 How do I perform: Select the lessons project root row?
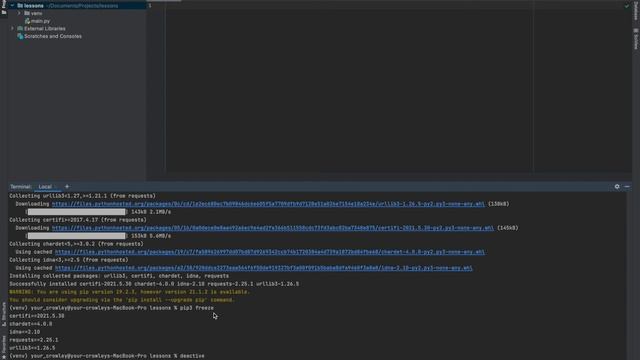click(x=77, y=6)
